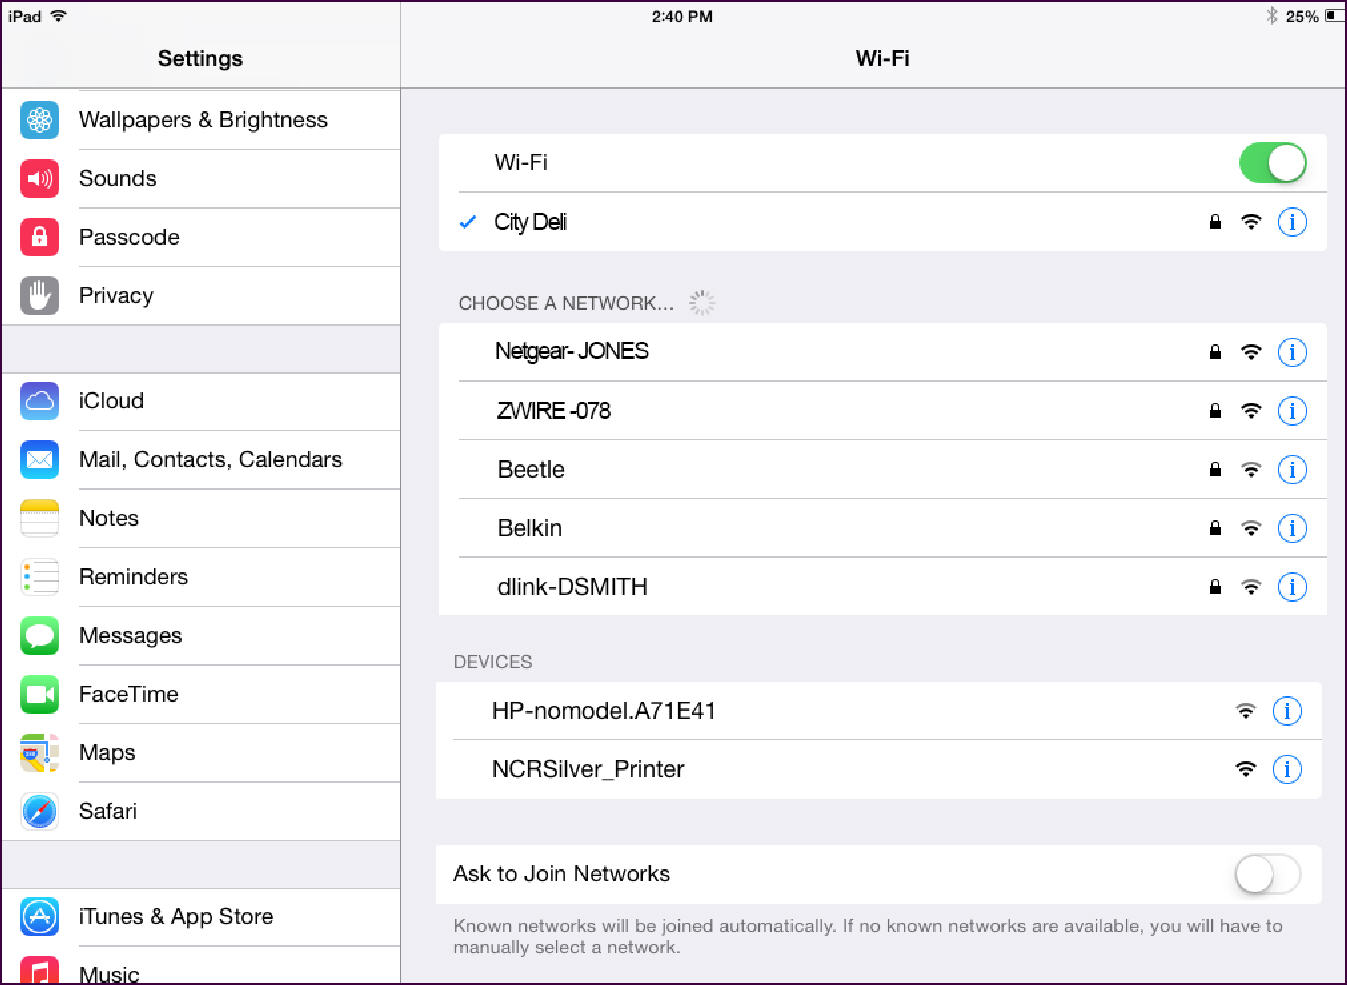Tap the iCloud cloud icon
This screenshot has height=985, width=1347.
39,401
